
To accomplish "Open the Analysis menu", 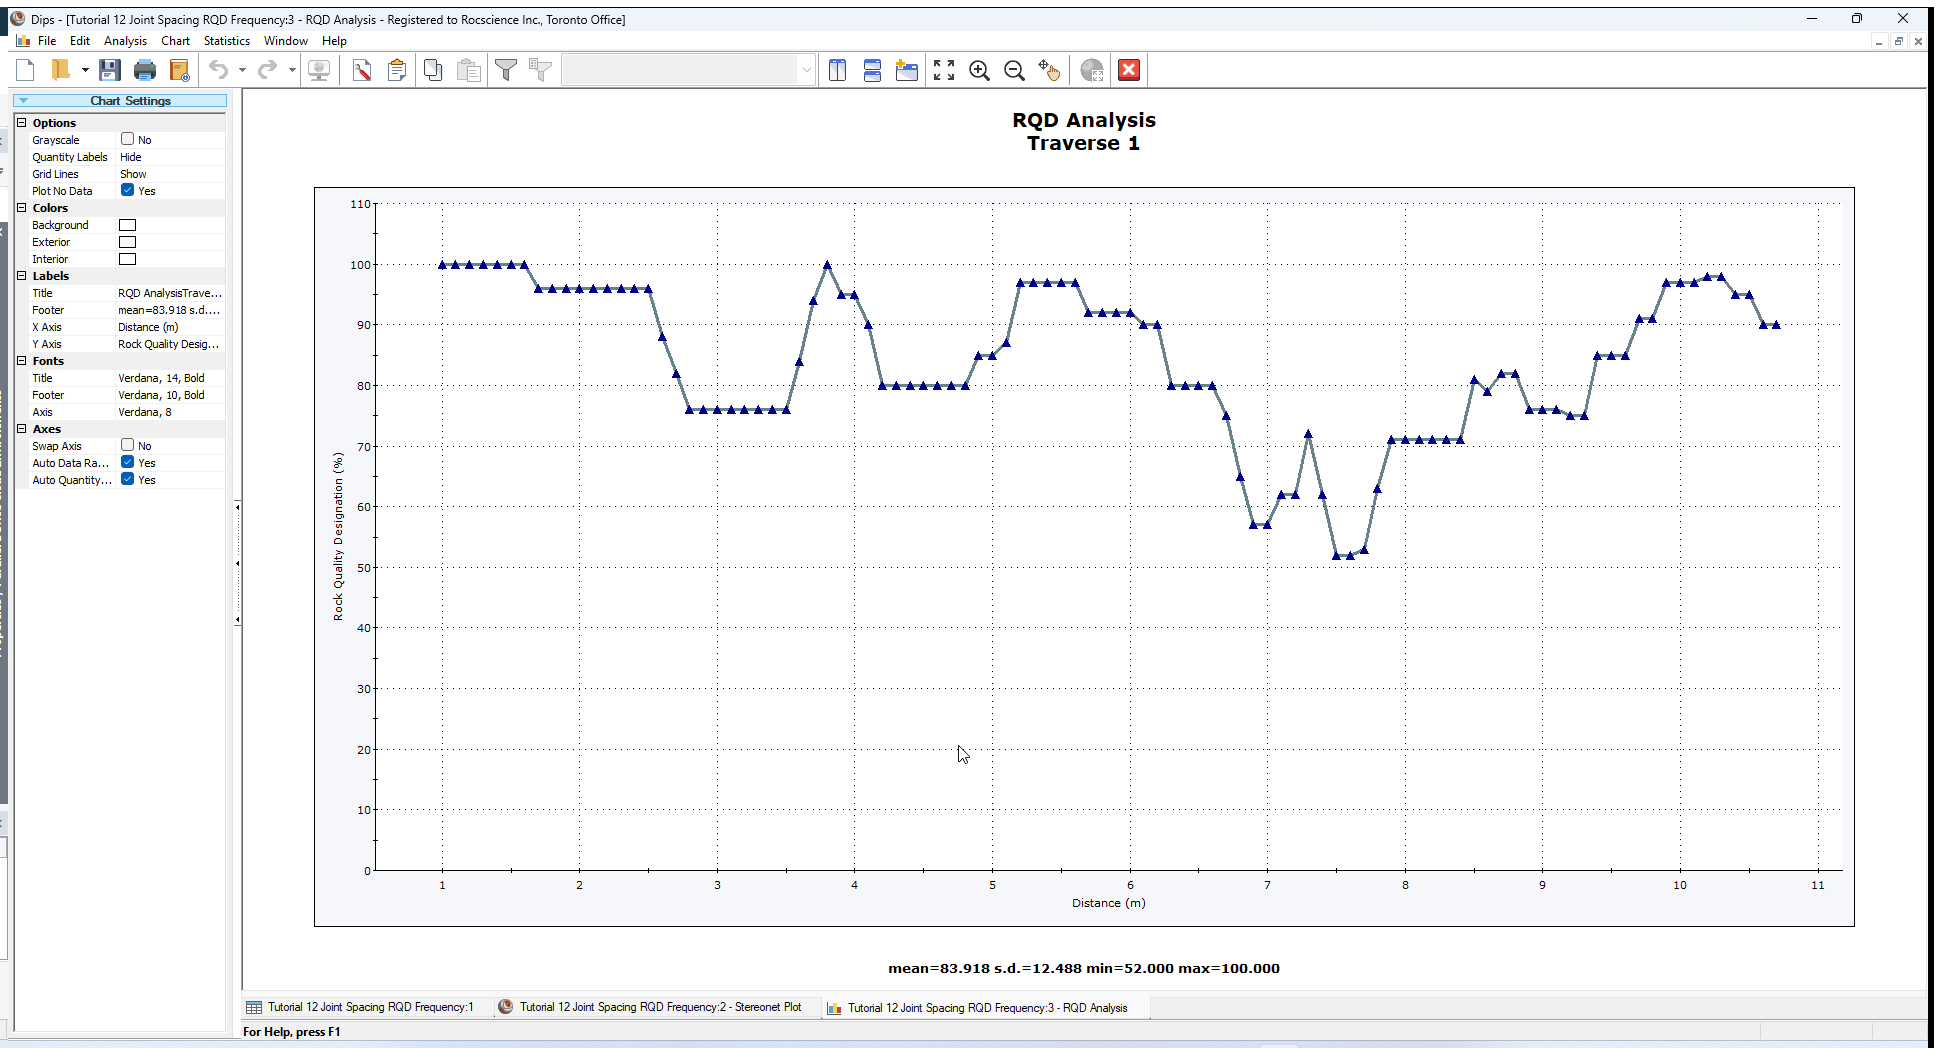I will [125, 41].
